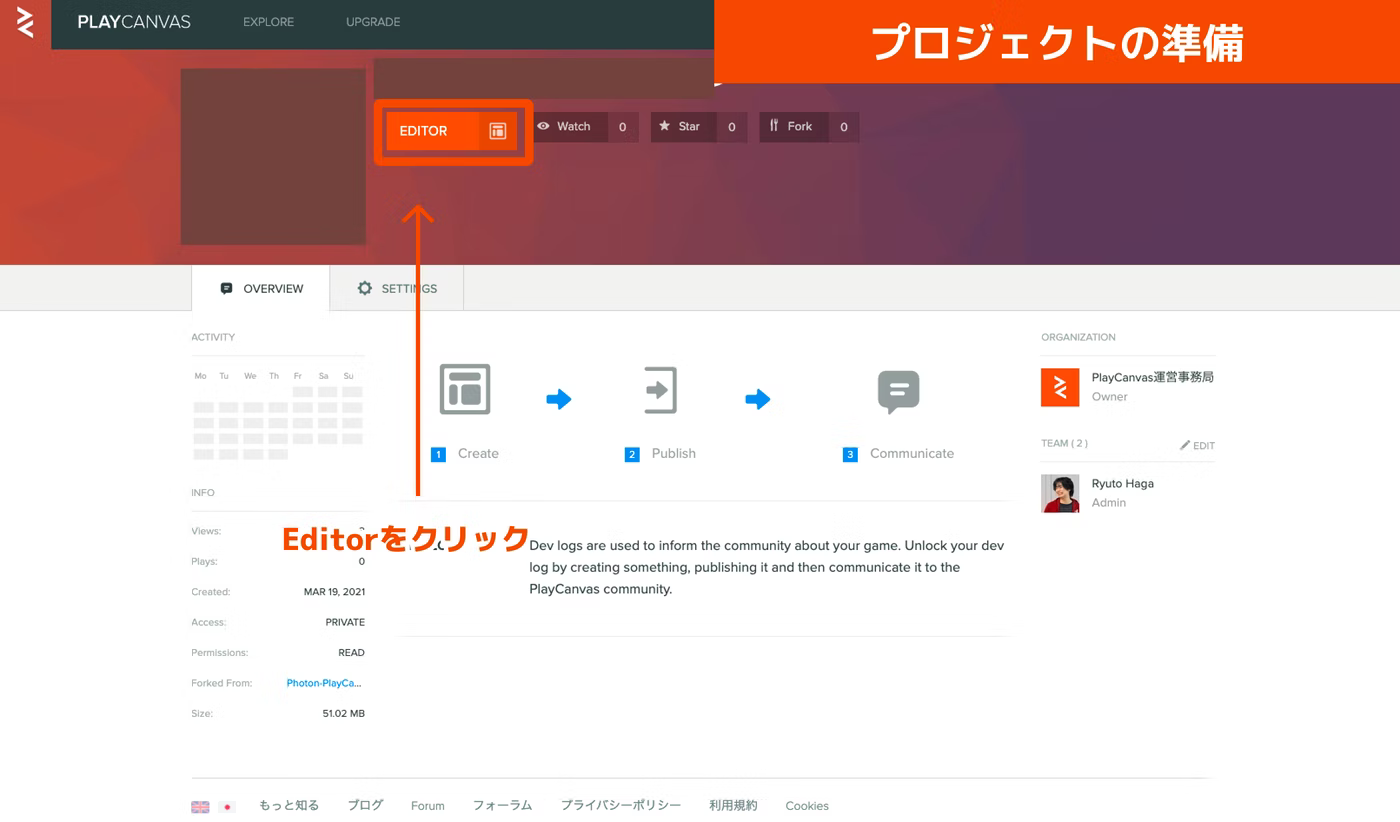
Task: Switch language with the Japan flag
Action: click(227, 807)
